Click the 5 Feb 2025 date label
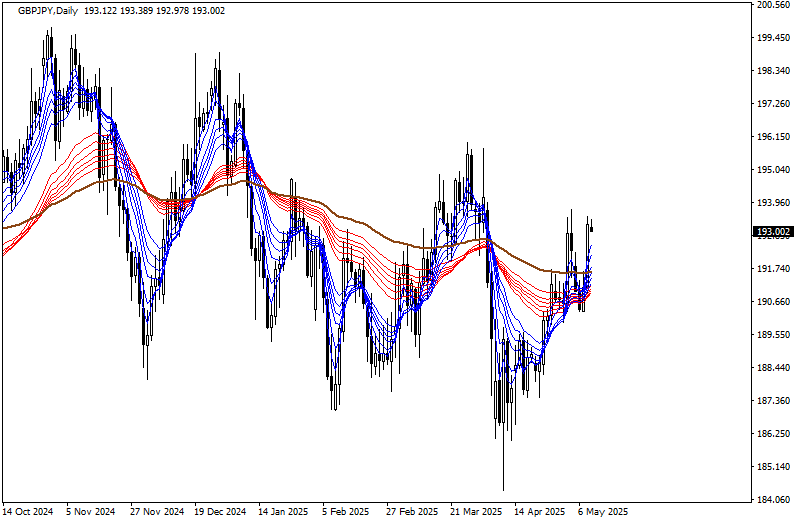This screenshot has width=797, height=523. pyautogui.click(x=346, y=512)
